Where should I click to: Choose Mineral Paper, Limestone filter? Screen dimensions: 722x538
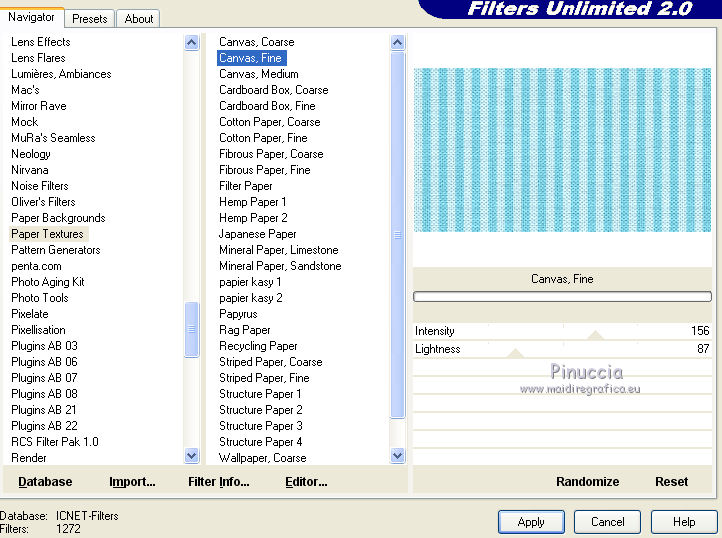pos(279,250)
